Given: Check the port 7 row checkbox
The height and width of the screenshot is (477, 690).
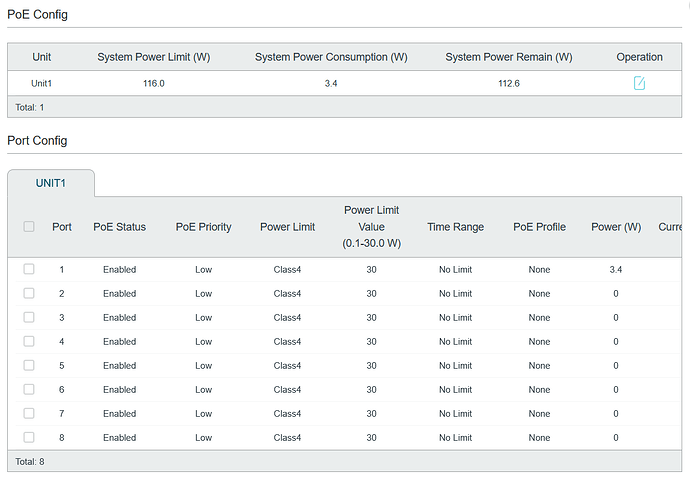Looking at the screenshot, I should point(29,413).
